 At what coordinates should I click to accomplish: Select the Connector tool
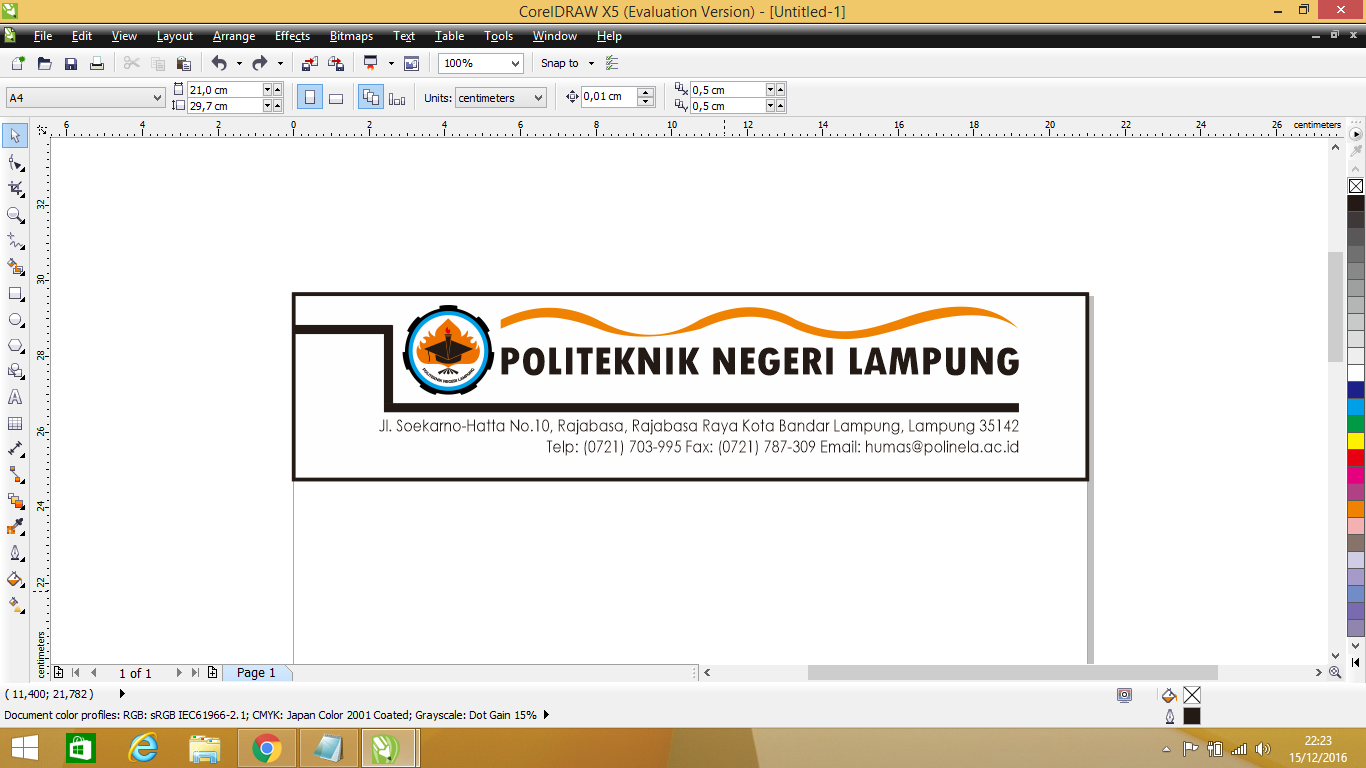(x=15, y=475)
